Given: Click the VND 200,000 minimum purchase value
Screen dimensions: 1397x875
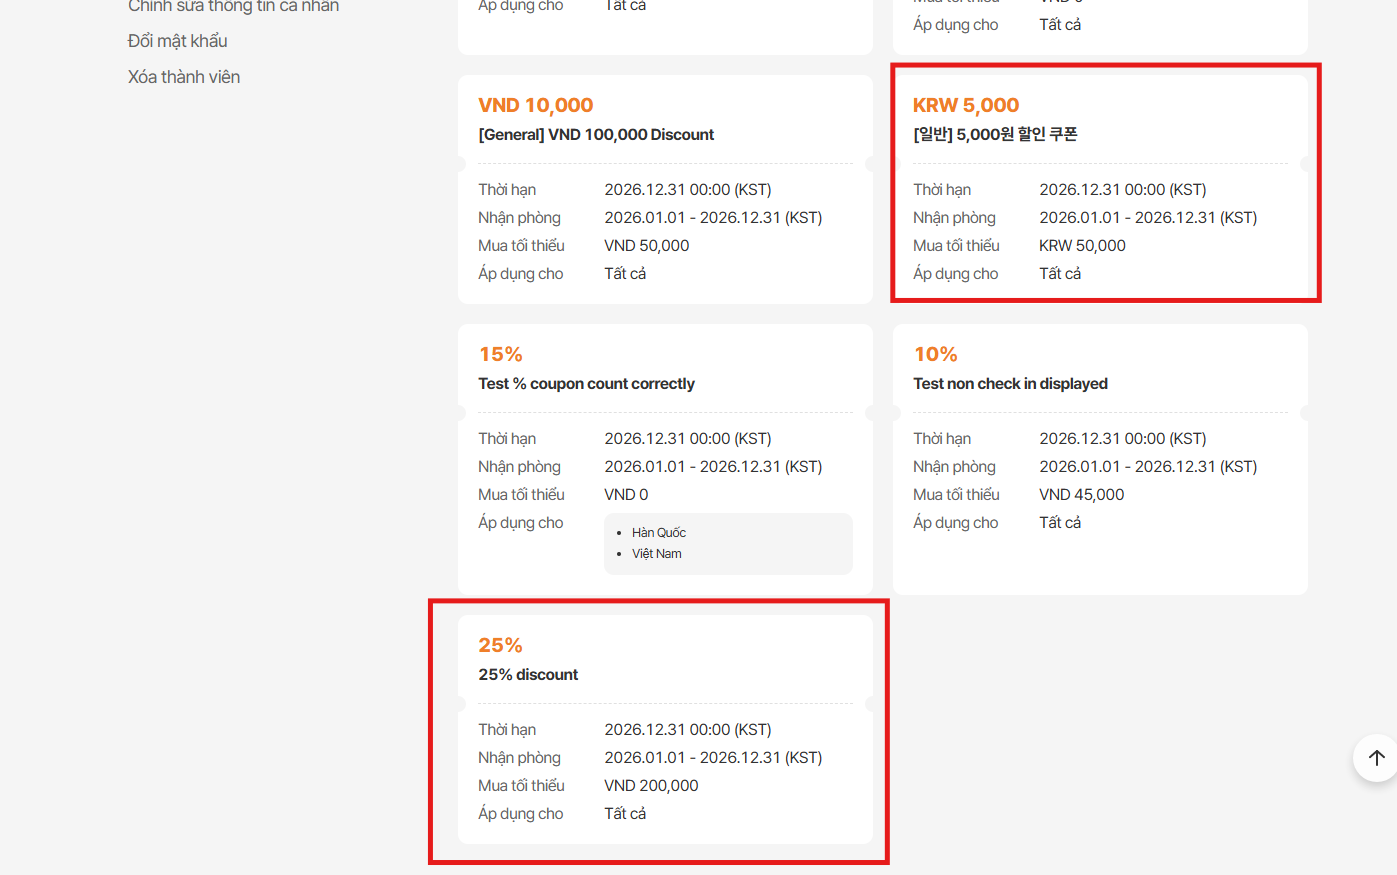Looking at the screenshot, I should (651, 786).
